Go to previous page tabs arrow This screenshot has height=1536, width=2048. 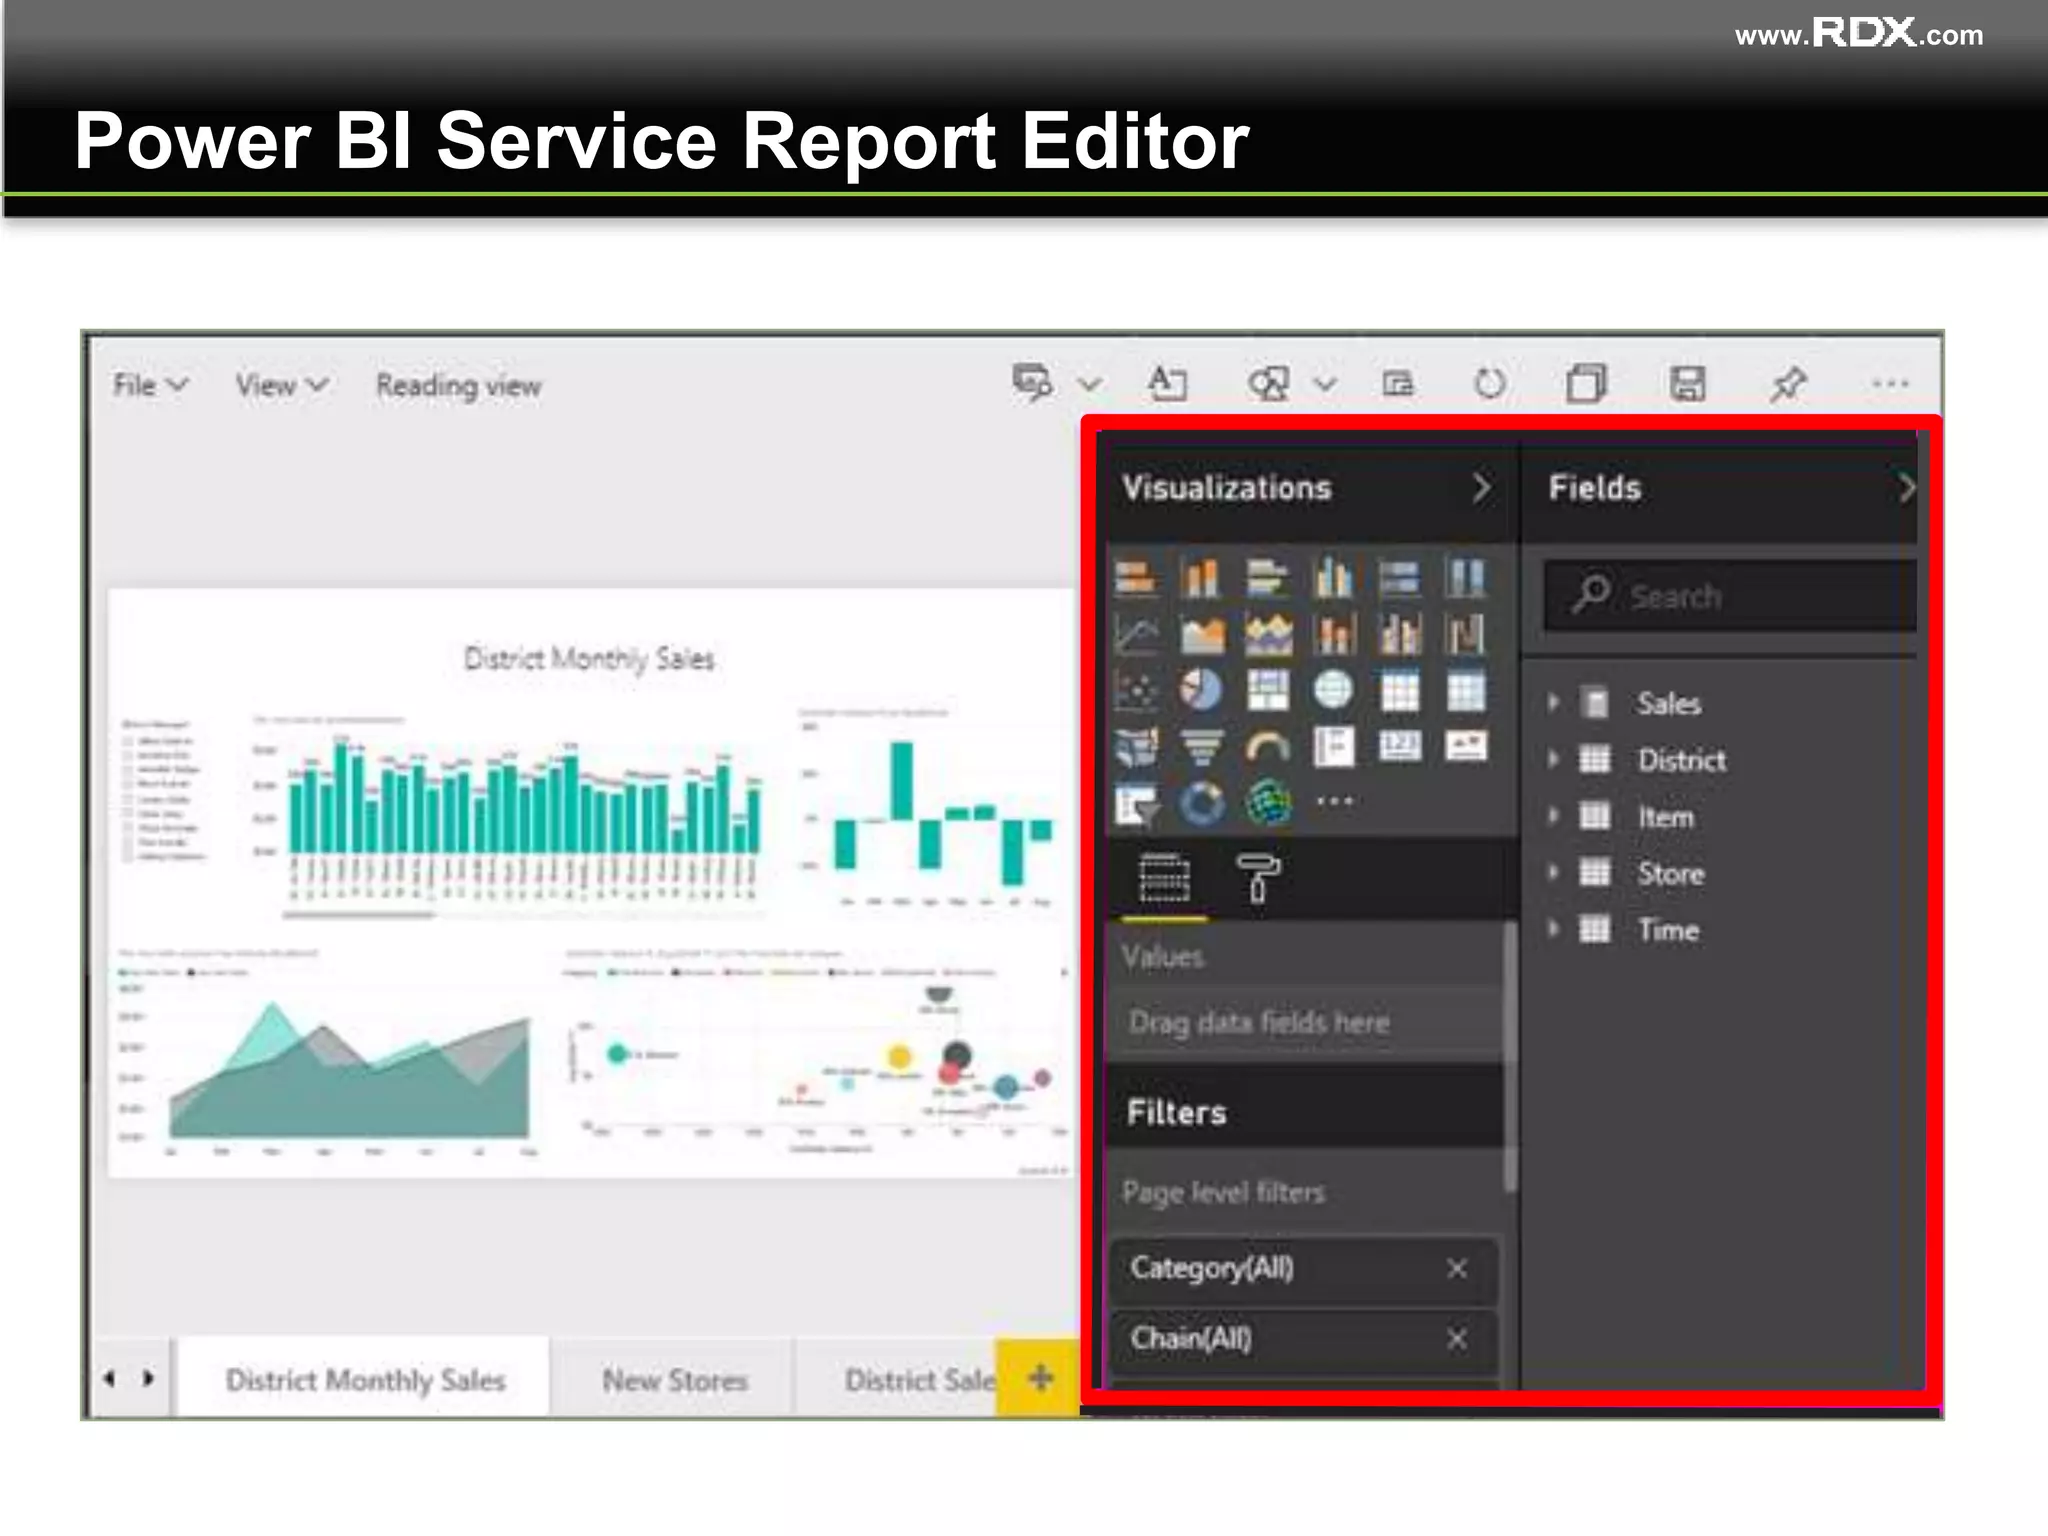click(x=109, y=1379)
